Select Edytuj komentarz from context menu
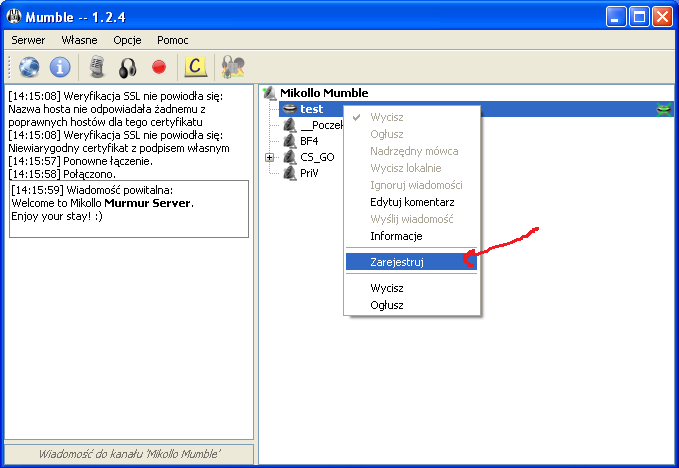Screen dimensions: 679x468 tap(412, 202)
